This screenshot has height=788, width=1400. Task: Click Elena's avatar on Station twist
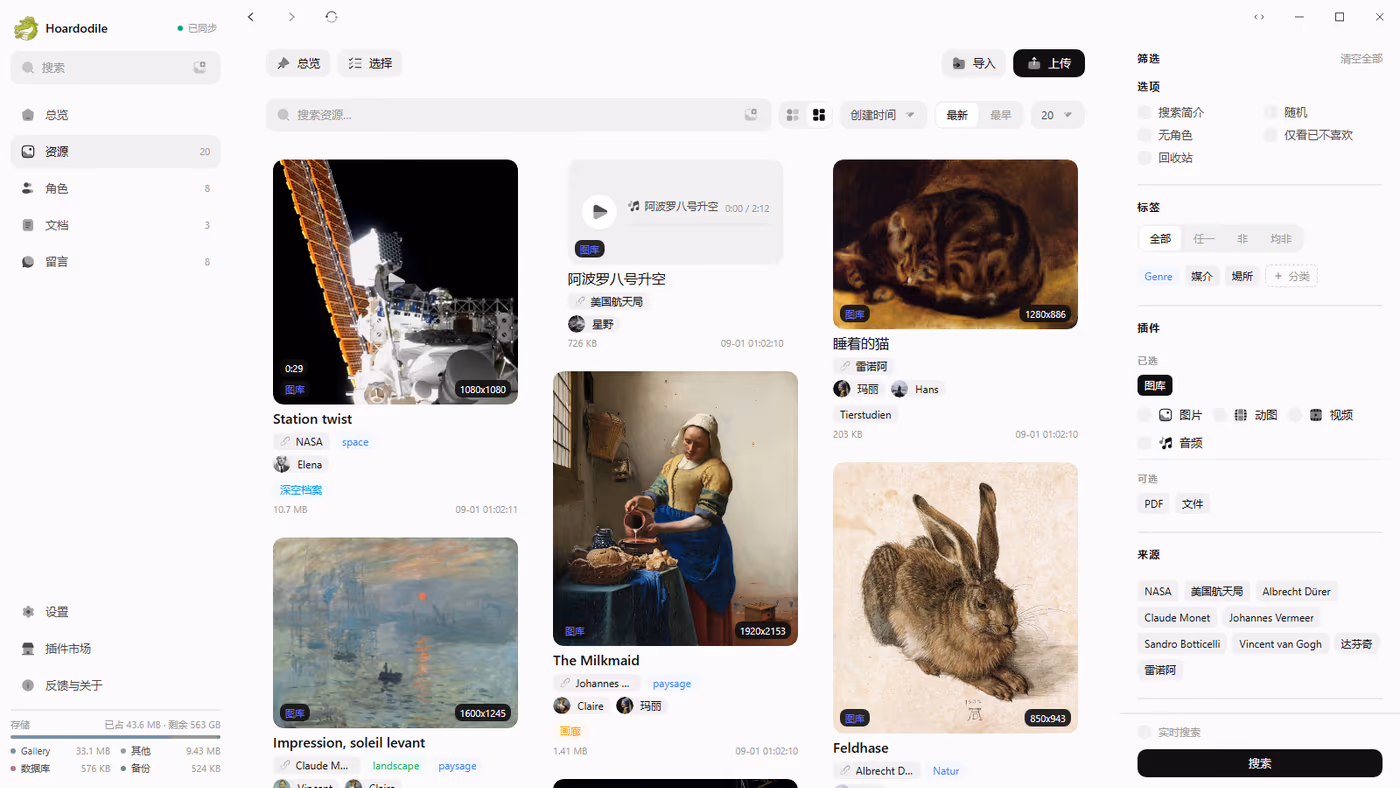[282, 464]
